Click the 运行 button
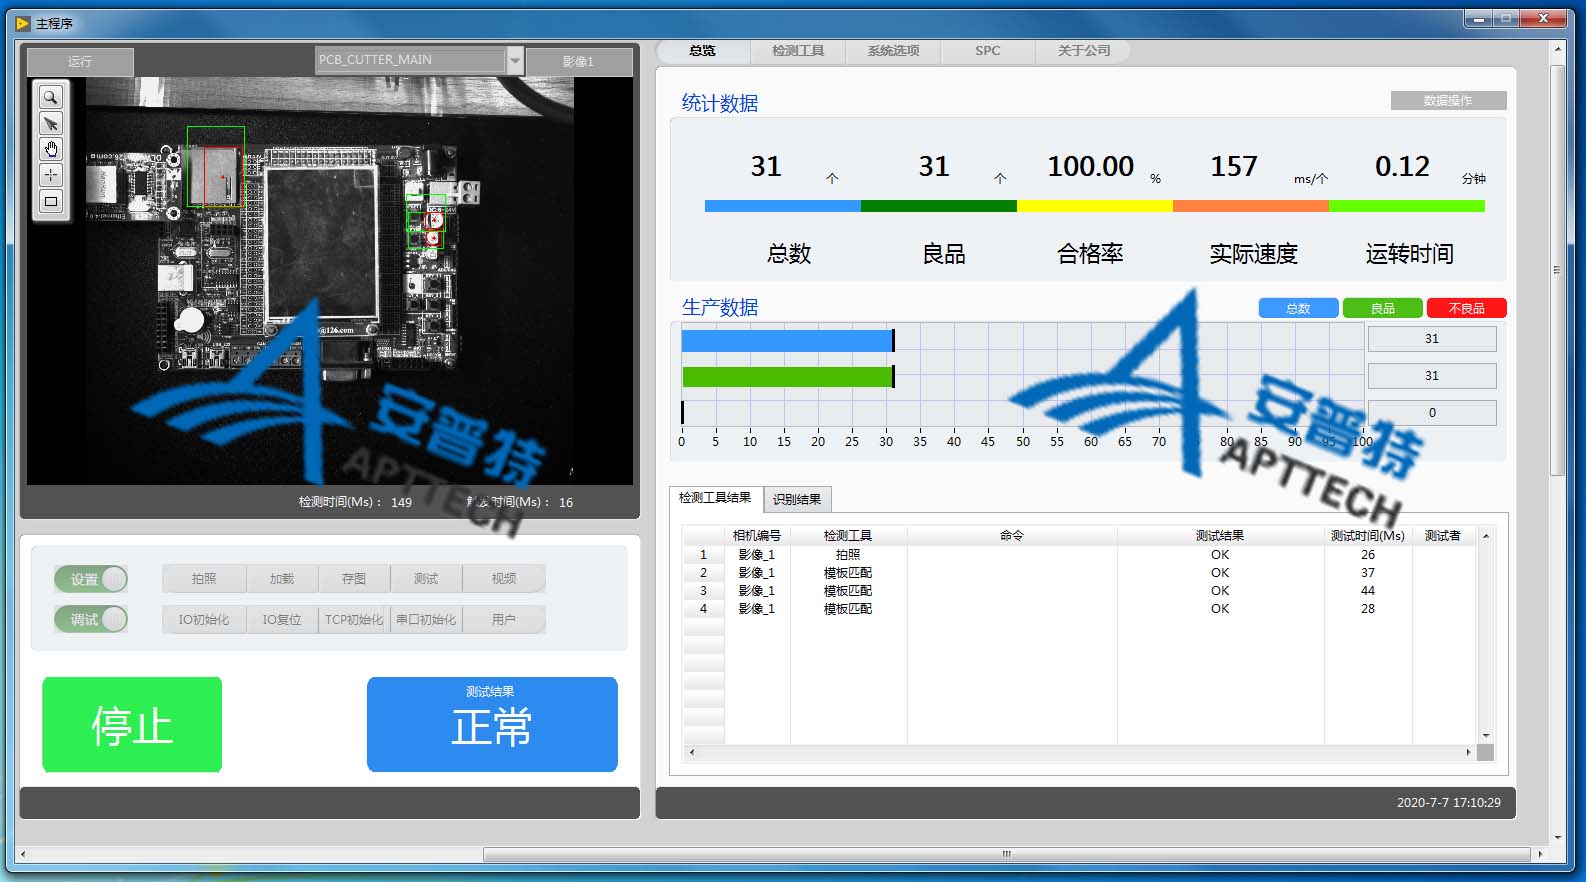Screen dimensions: 1586x882 [80, 62]
